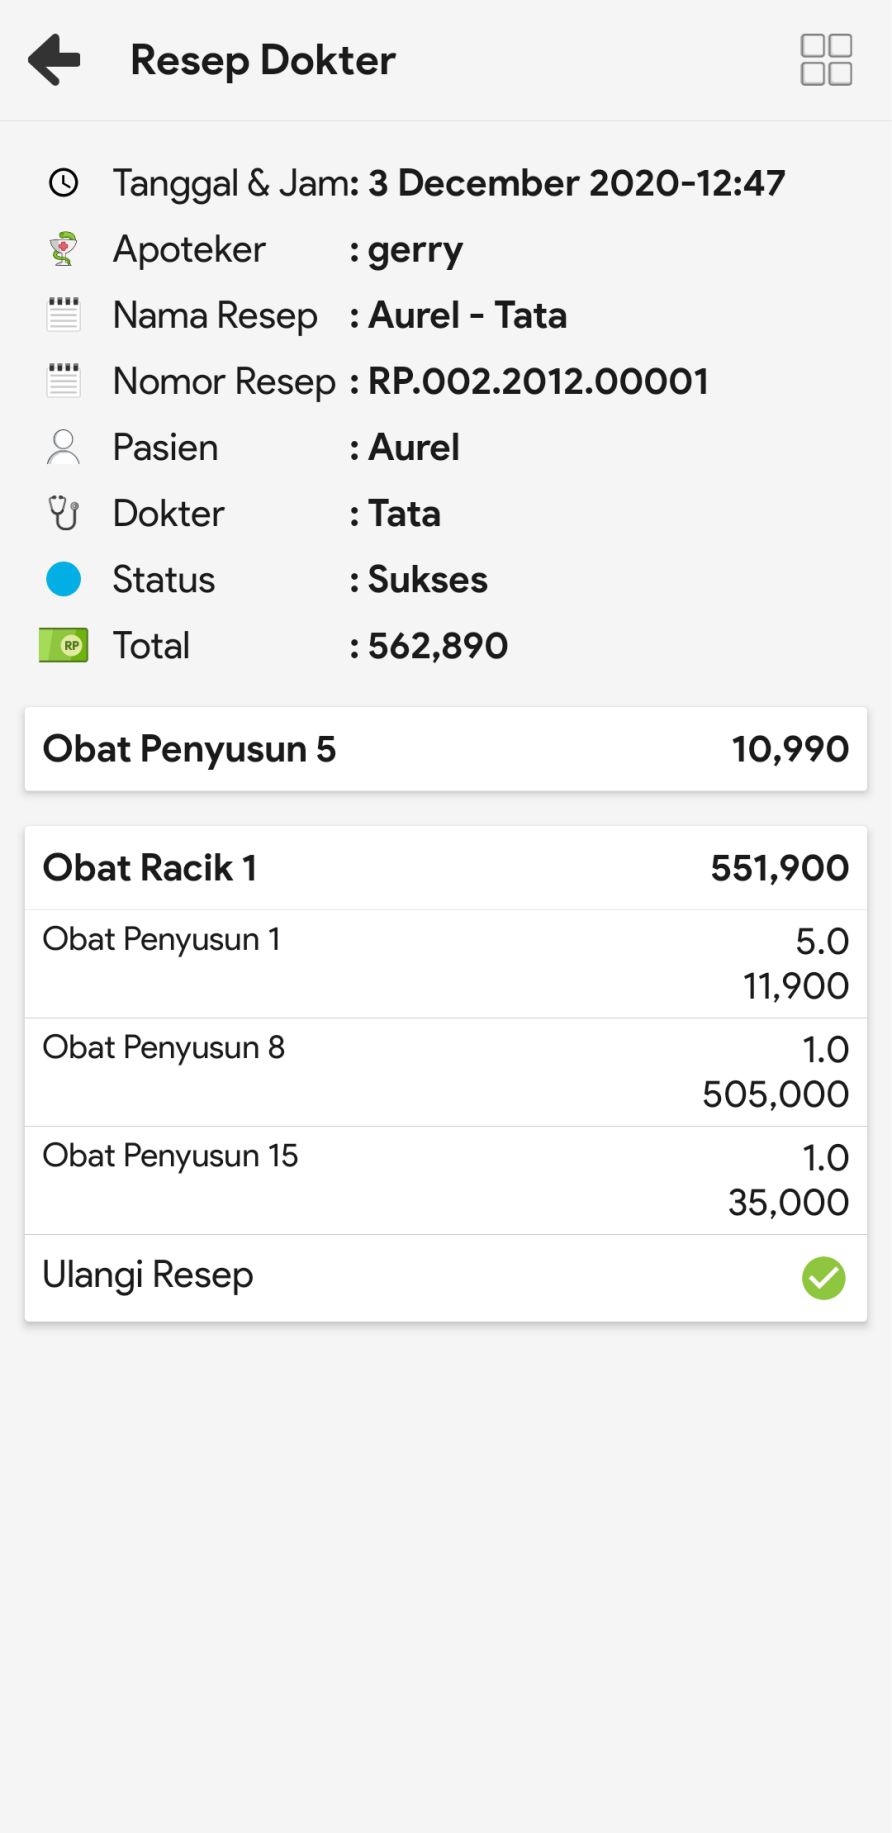The image size is (892, 1833).
Task: Select the Obat Penyusun 8 row
Action: pyautogui.click(x=446, y=1071)
